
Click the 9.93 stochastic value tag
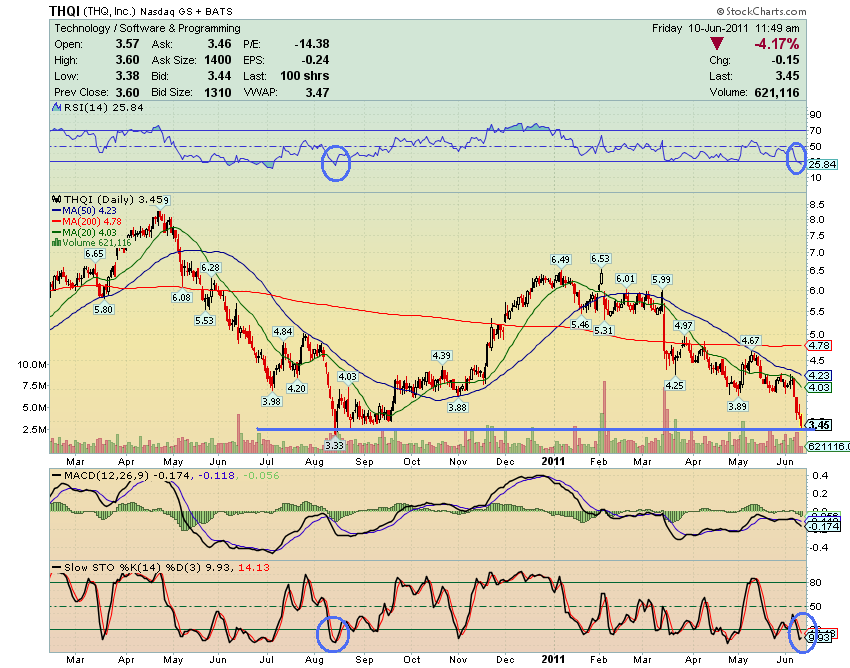[819, 638]
